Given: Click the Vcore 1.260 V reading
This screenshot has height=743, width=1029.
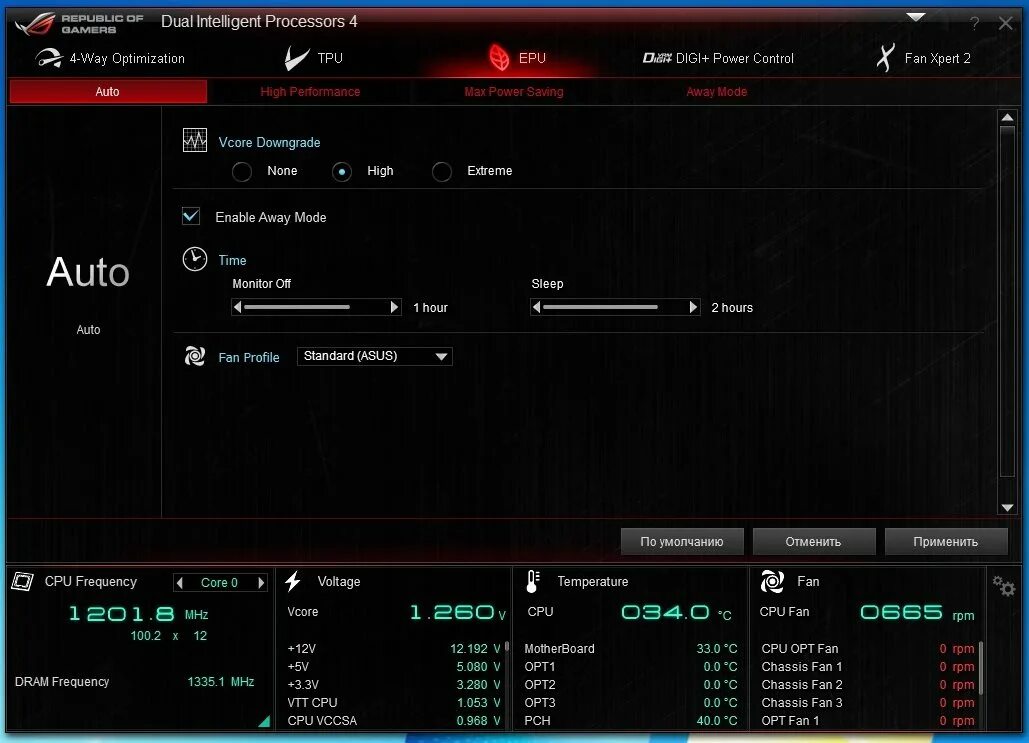Looking at the screenshot, I should [x=458, y=612].
